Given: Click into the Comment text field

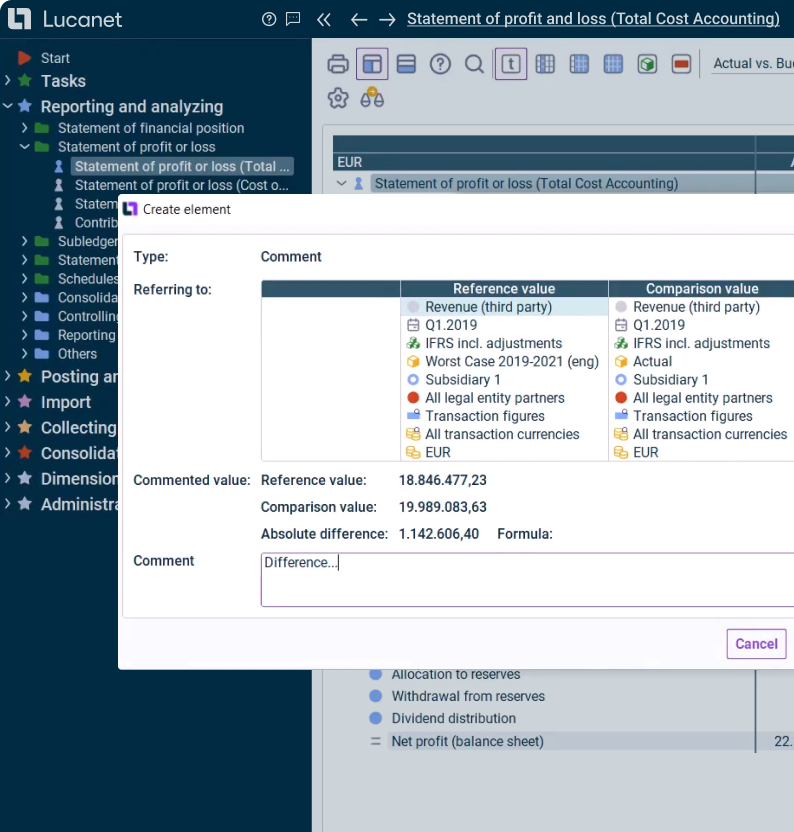Looking at the screenshot, I should coord(527,580).
